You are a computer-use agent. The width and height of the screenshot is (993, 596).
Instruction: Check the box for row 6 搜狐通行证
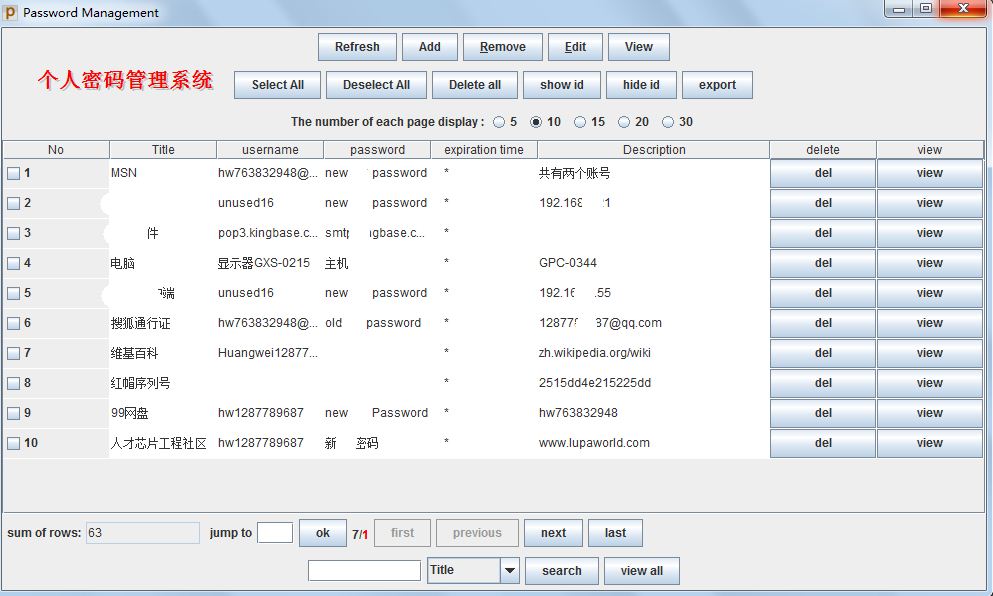coord(13,324)
